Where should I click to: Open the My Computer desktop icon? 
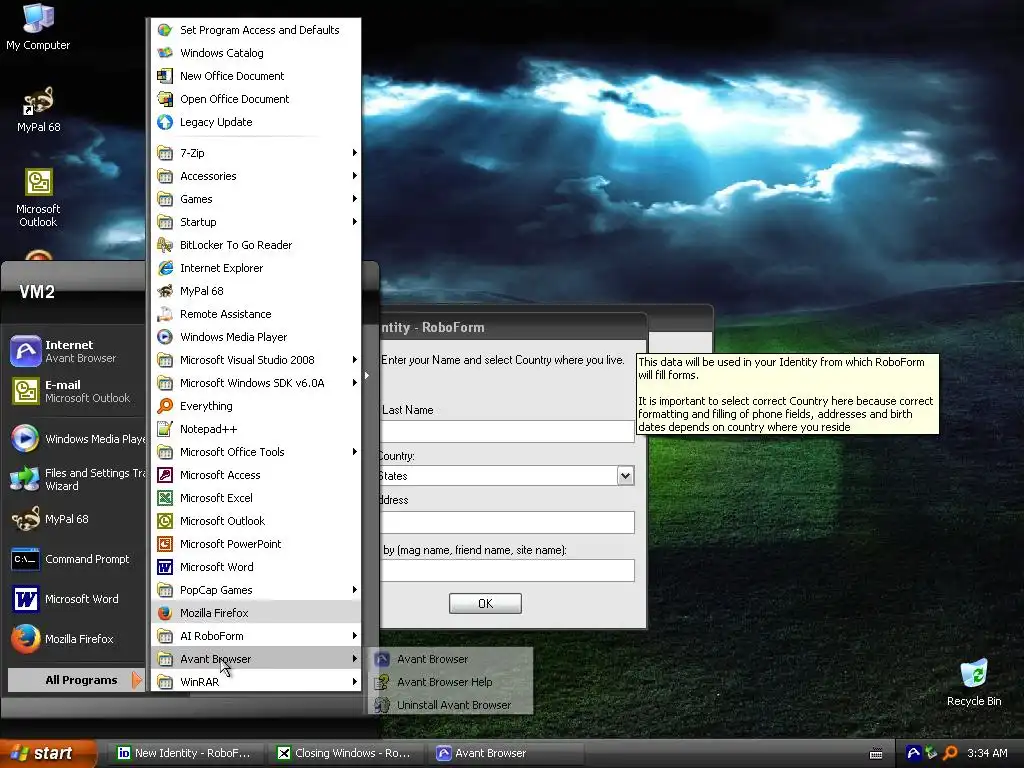coord(38,26)
